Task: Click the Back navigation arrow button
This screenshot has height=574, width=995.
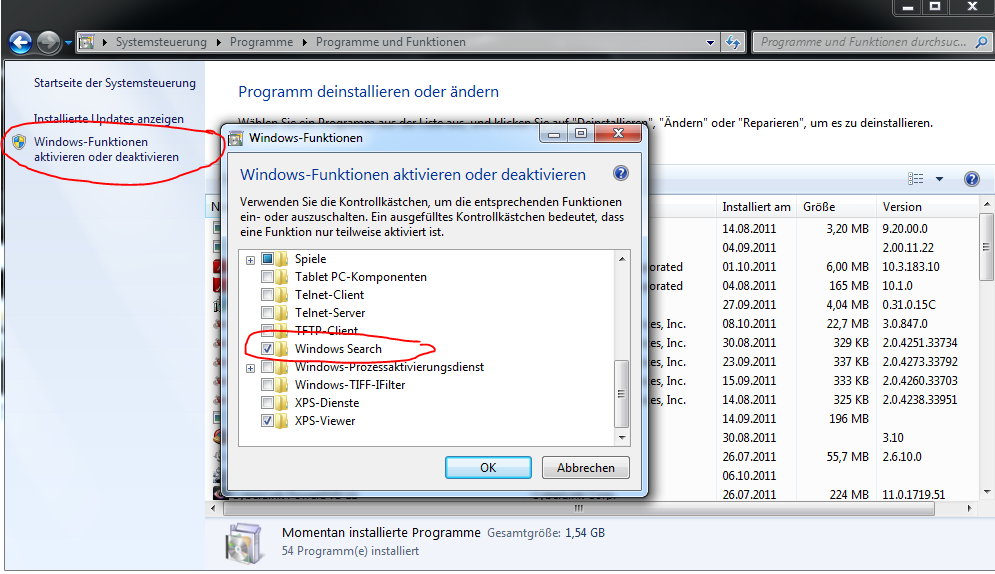Action: point(20,42)
